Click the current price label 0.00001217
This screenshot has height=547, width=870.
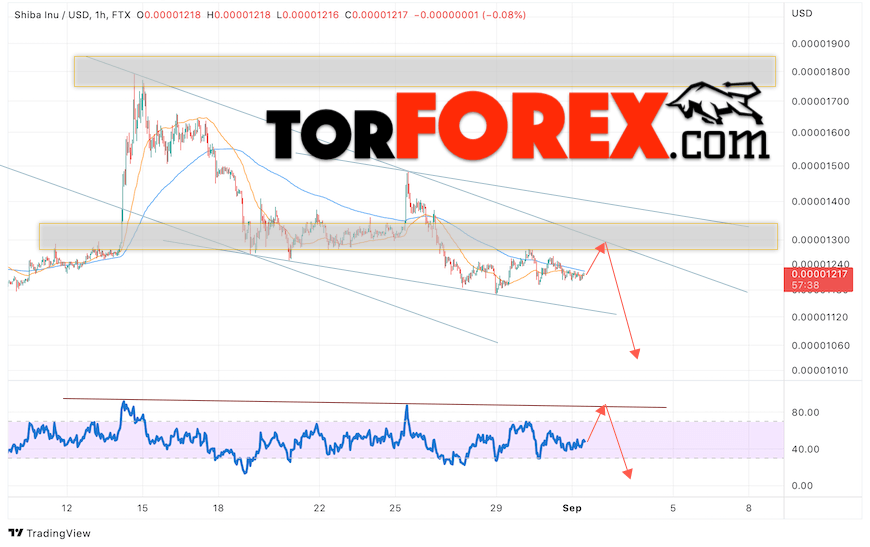(820, 274)
